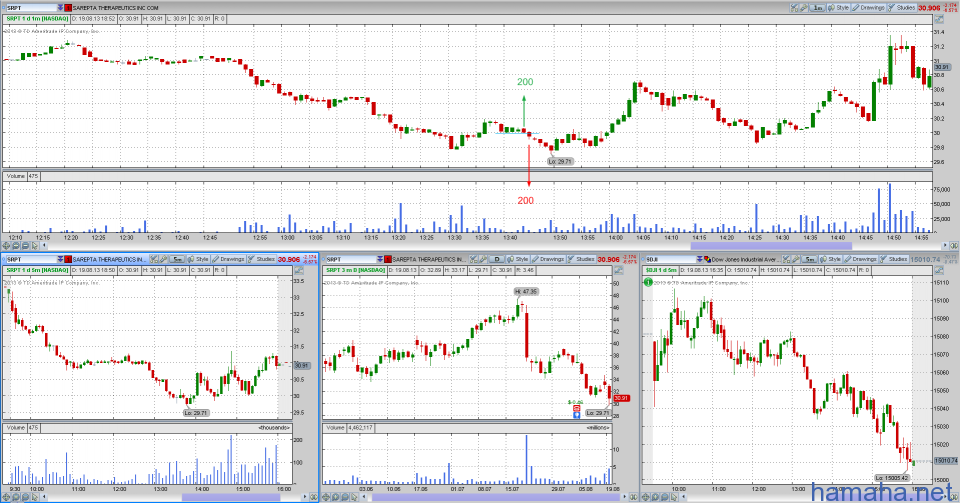Click the share icon on the SRPT 5m chart
The height and width of the screenshot is (503, 960).
[x=154, y=259]
